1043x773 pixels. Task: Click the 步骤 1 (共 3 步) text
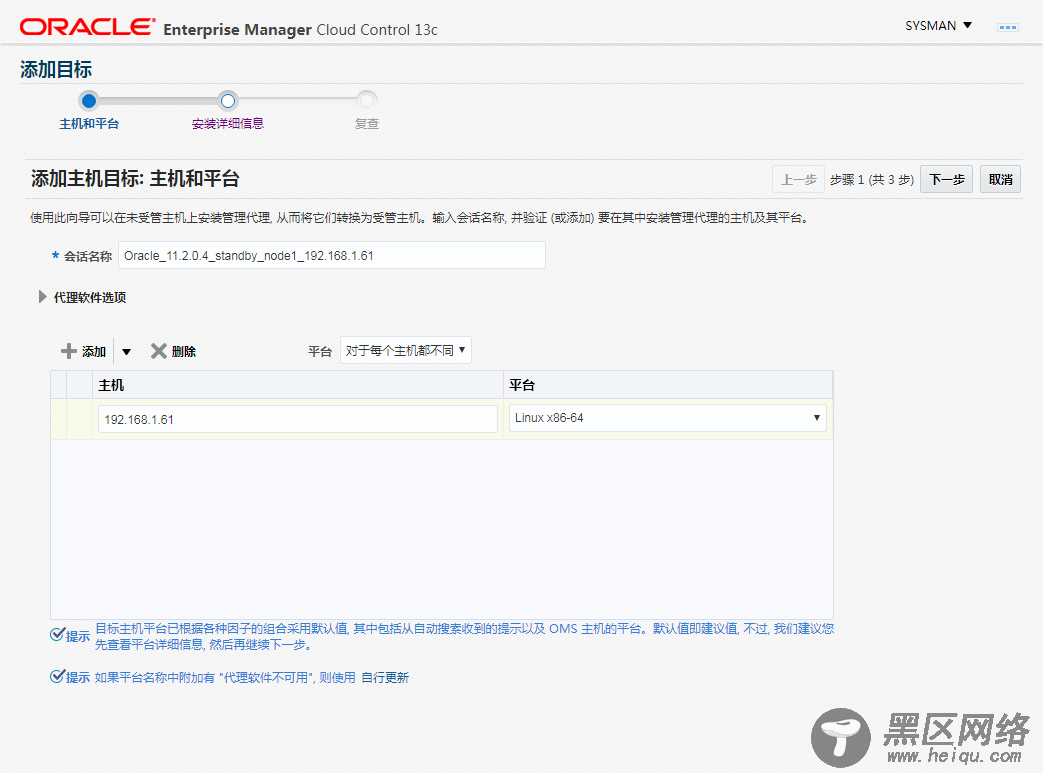click(871, 180)
